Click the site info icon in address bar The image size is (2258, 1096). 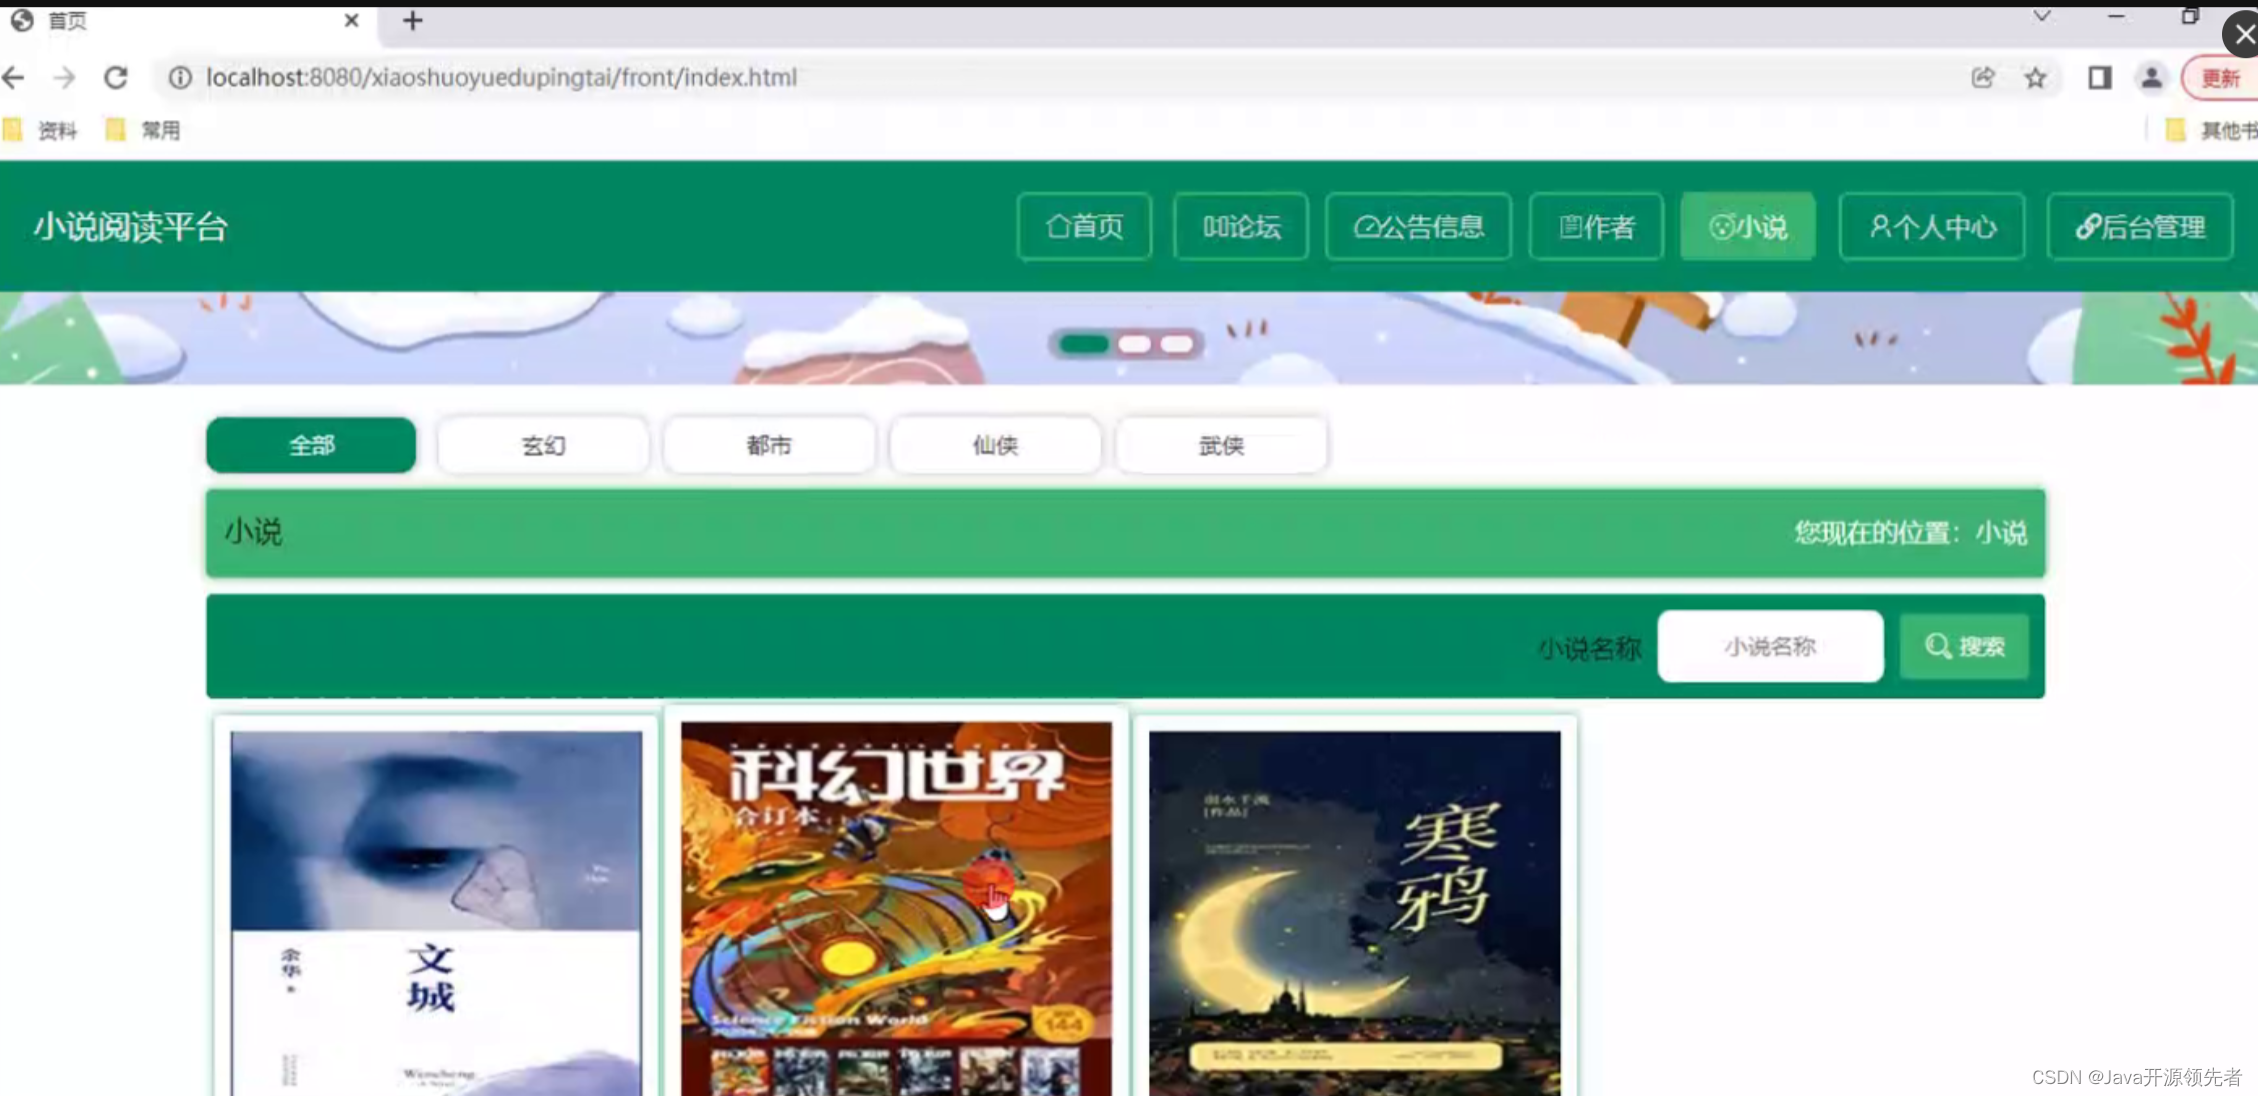coord(180,77)
